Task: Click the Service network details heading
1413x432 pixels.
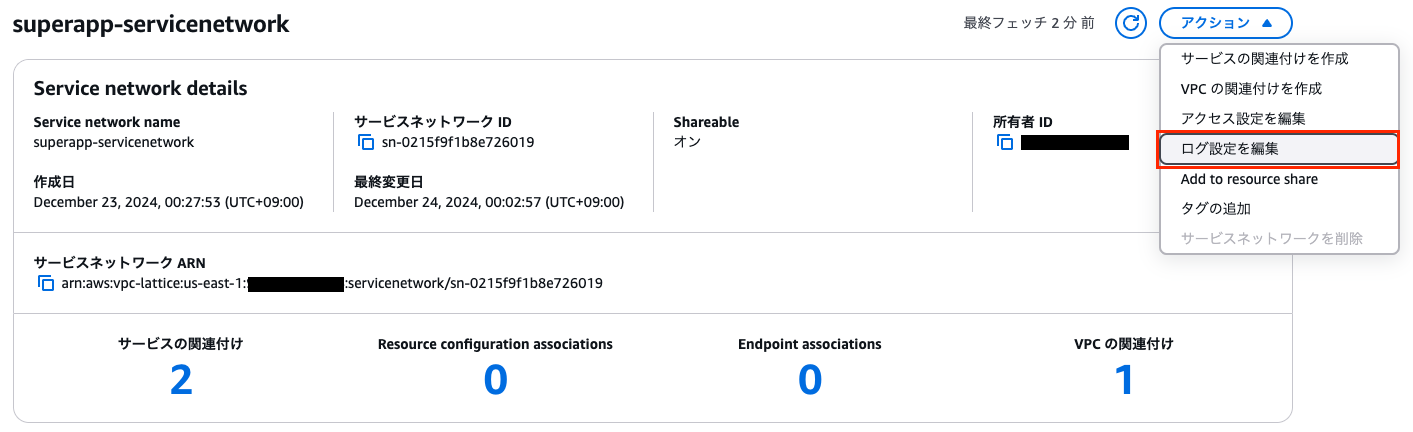Action: [140, 88]
